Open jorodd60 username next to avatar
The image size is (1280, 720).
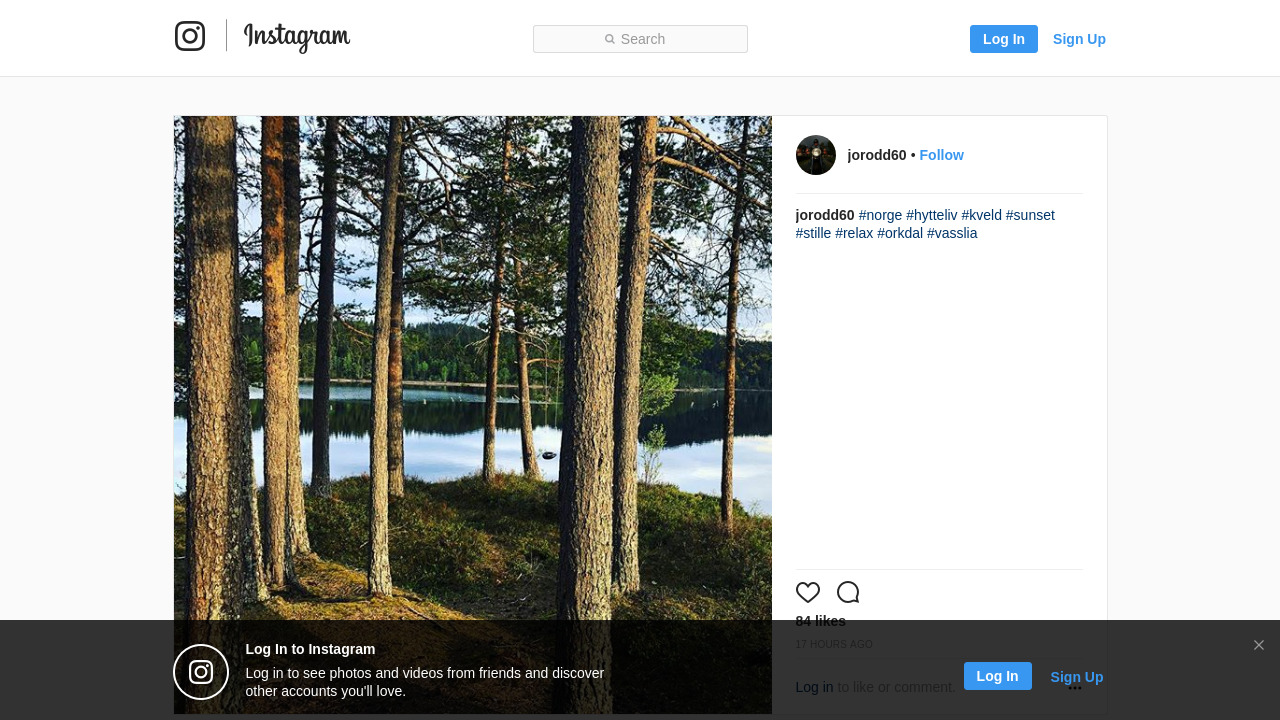point(877,155)
